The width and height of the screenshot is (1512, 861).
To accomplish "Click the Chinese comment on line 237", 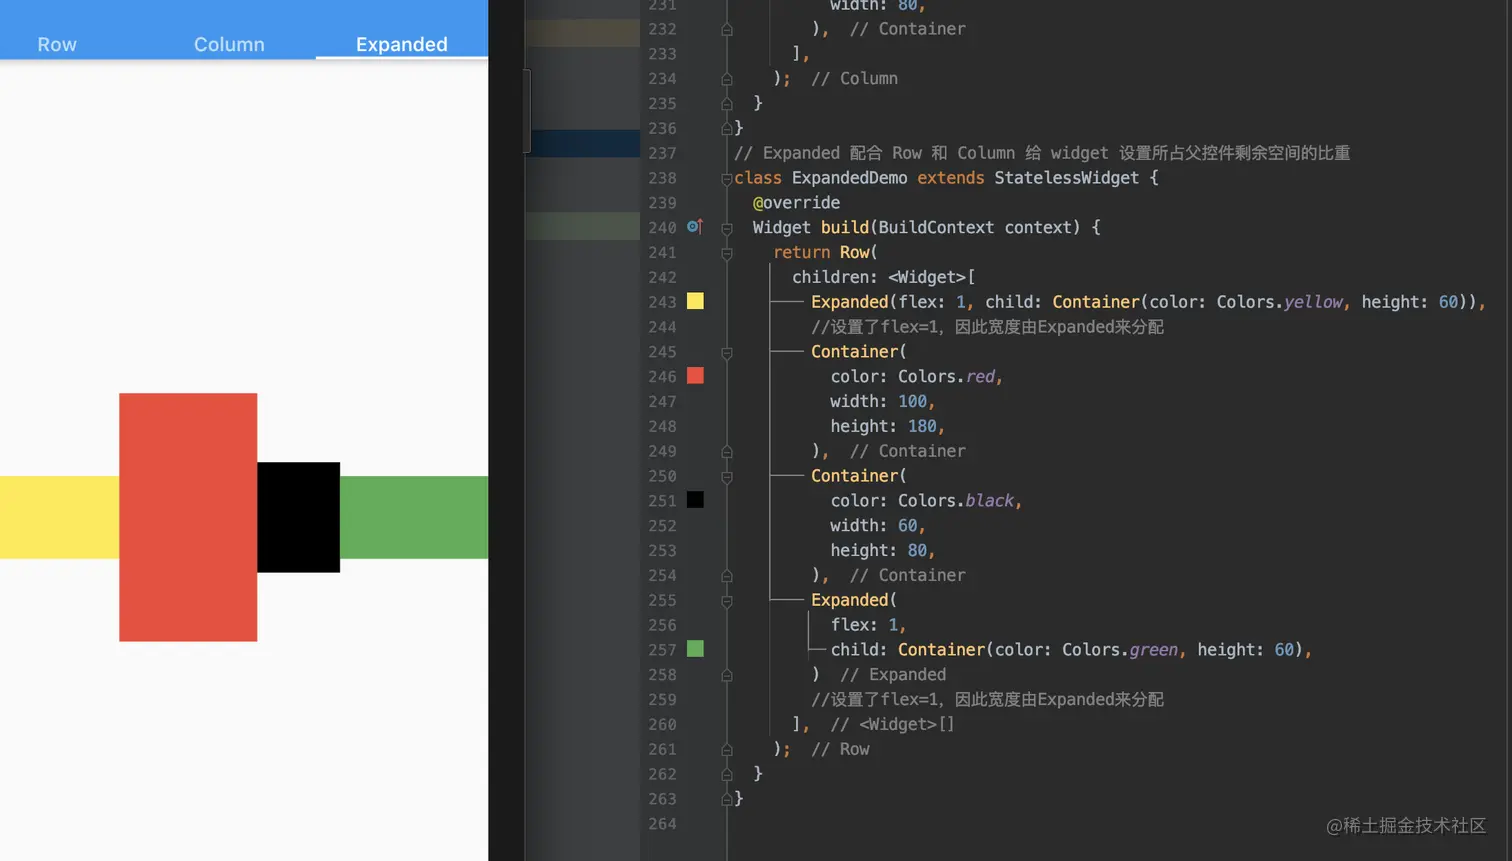I will coord(1042,153).
